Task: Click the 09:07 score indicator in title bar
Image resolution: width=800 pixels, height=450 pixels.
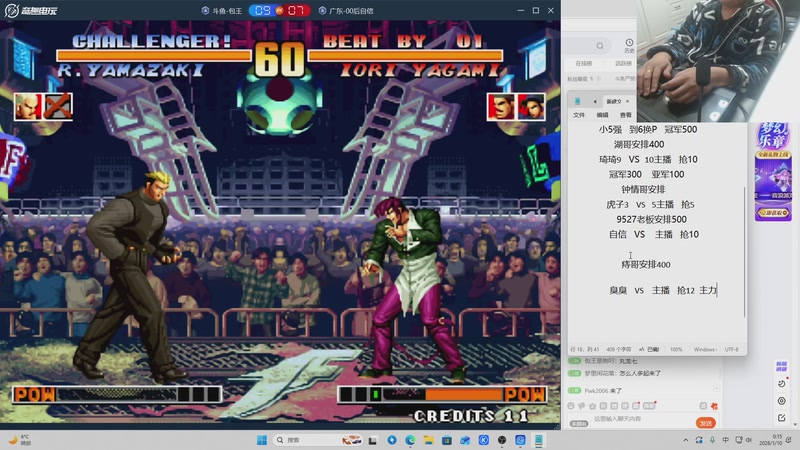Action: pyautogui.click(x=279, y=10)
